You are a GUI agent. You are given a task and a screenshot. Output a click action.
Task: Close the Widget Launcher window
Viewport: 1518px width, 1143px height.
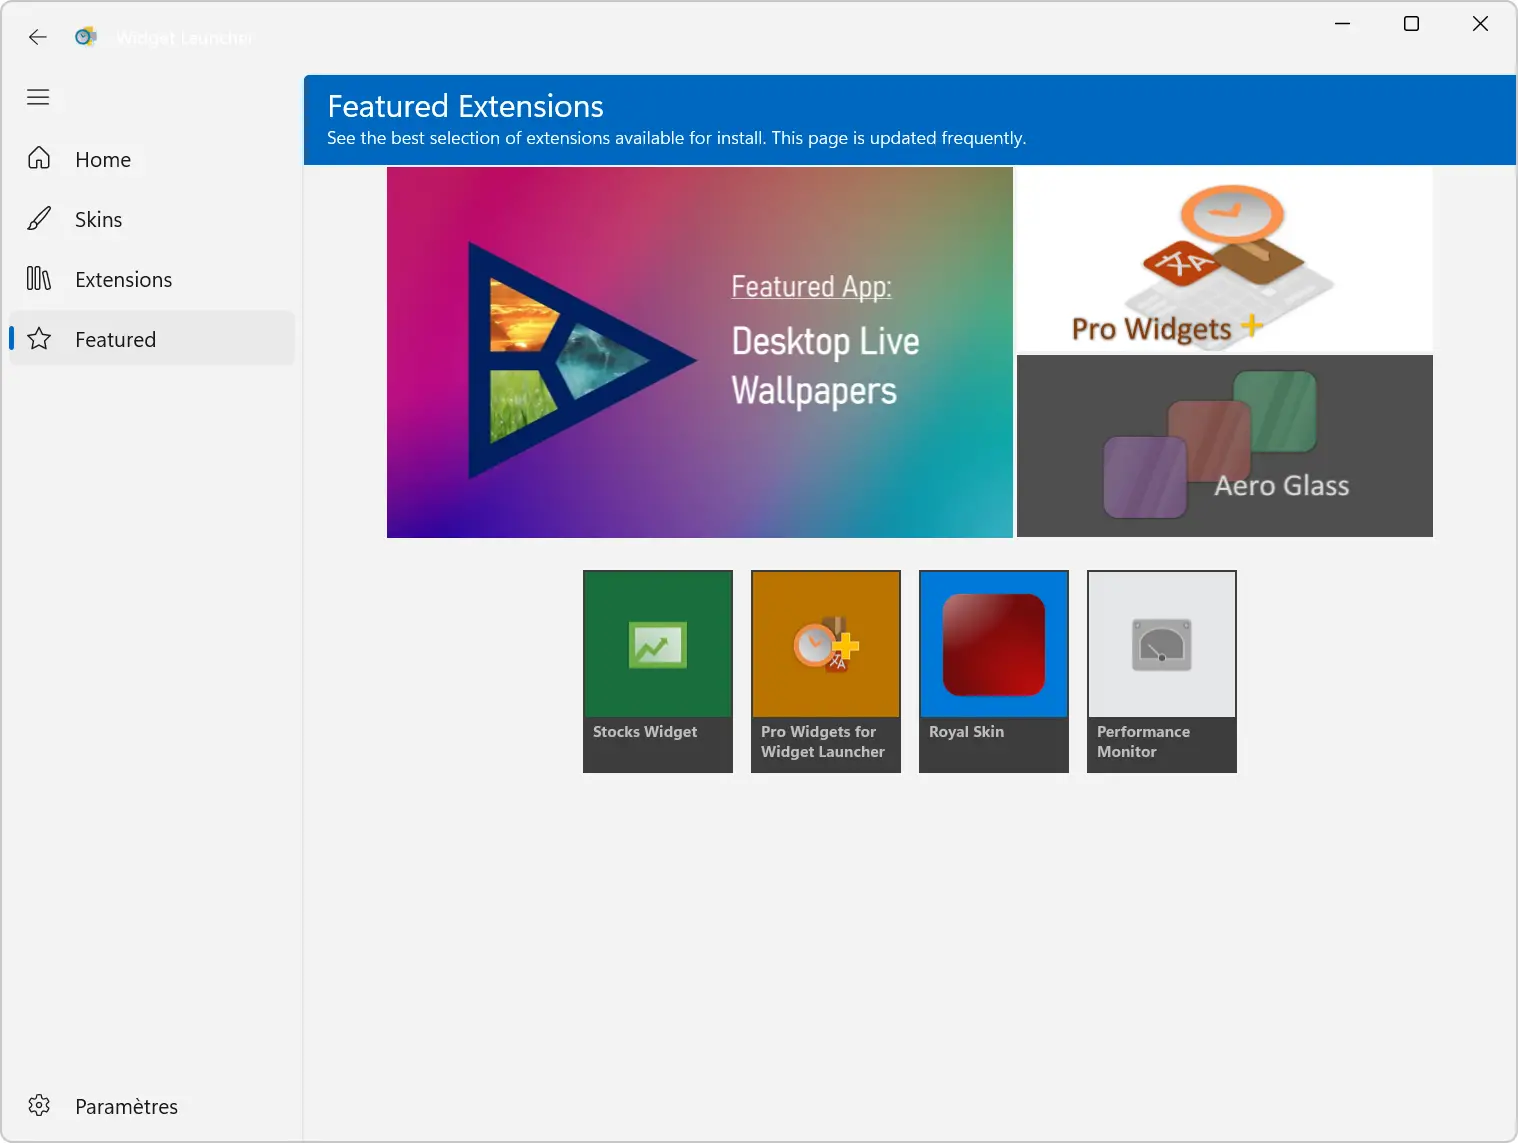(x=1480, y=23)
